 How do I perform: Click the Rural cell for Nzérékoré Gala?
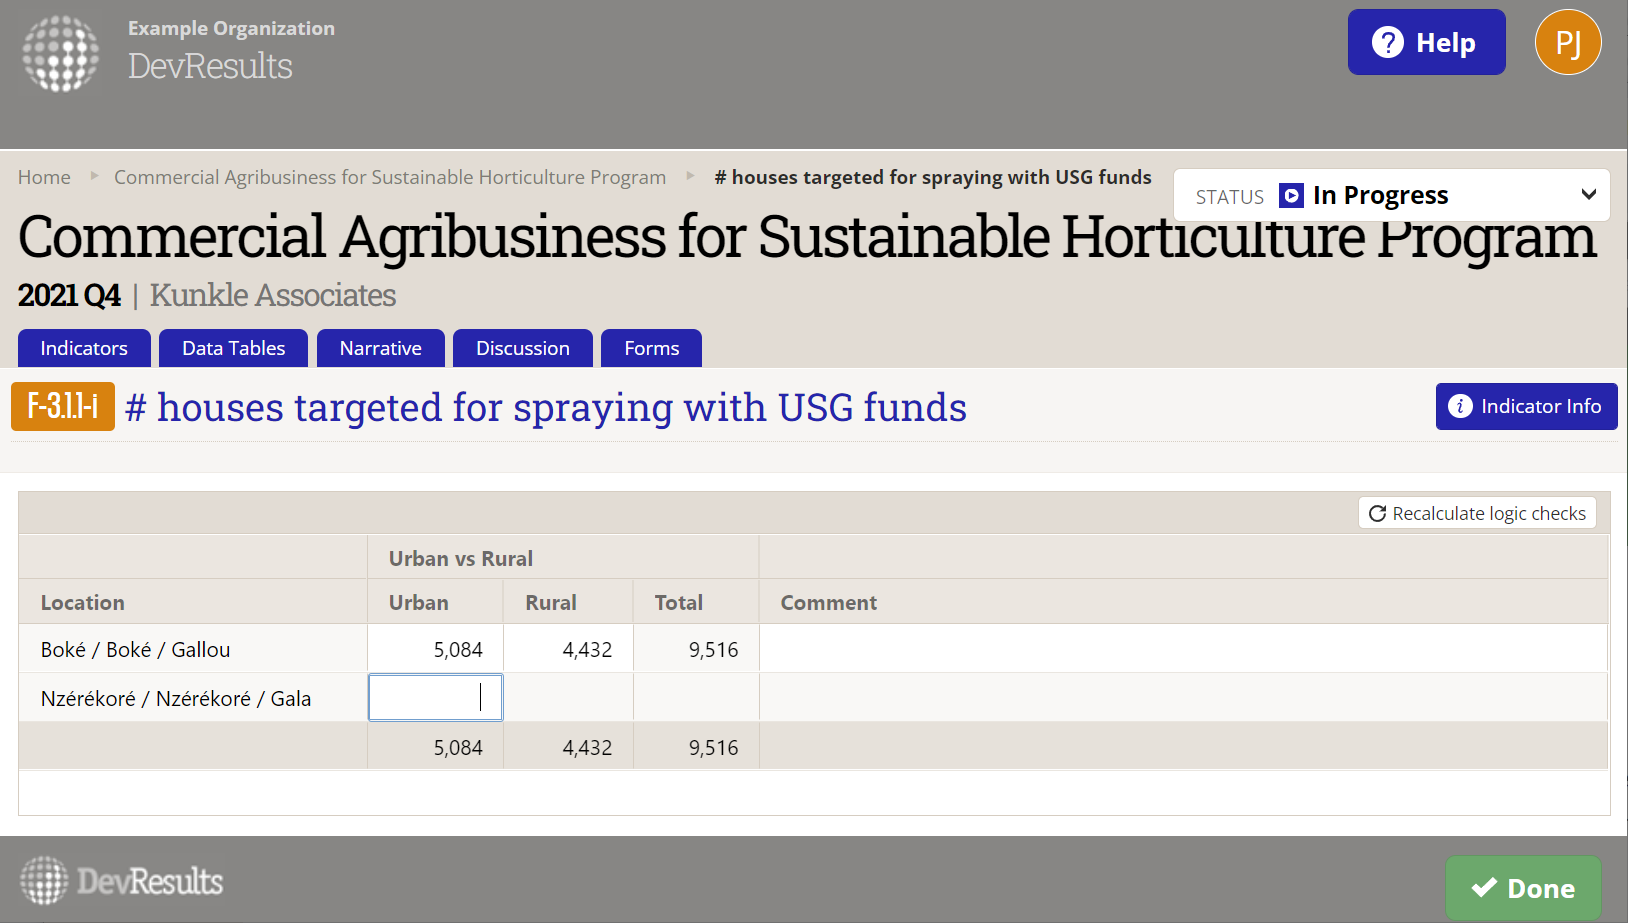568,698
